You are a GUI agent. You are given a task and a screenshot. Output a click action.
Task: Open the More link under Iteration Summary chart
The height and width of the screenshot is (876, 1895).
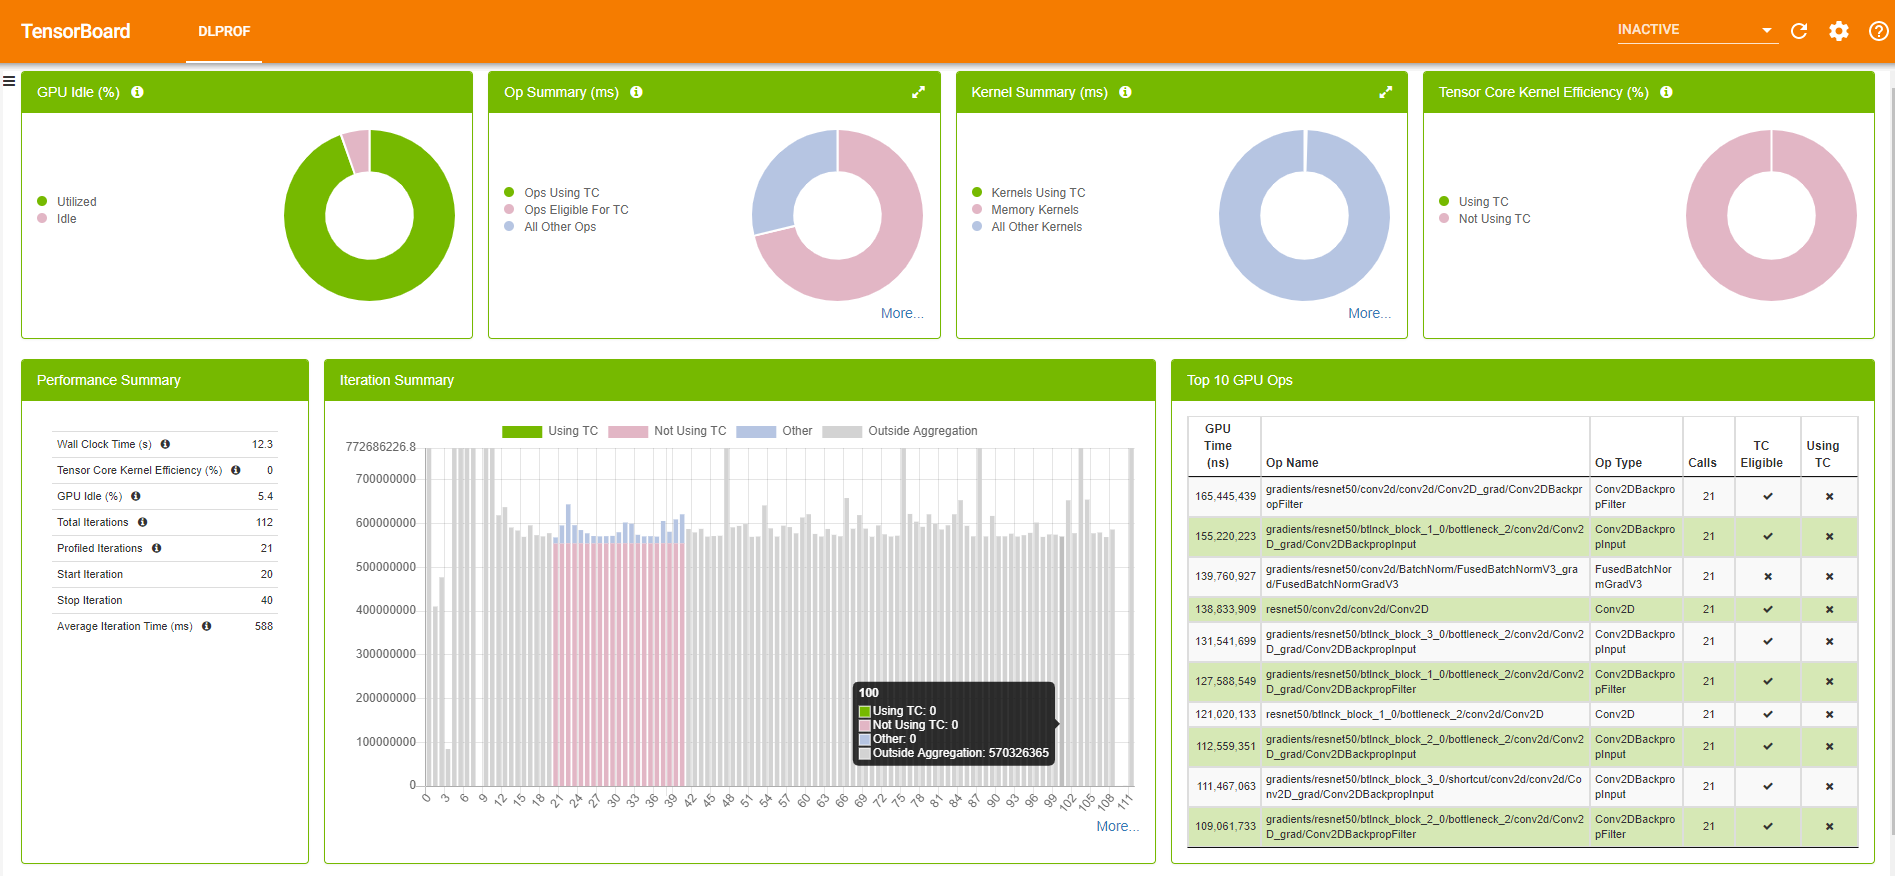coord(1118,826)
